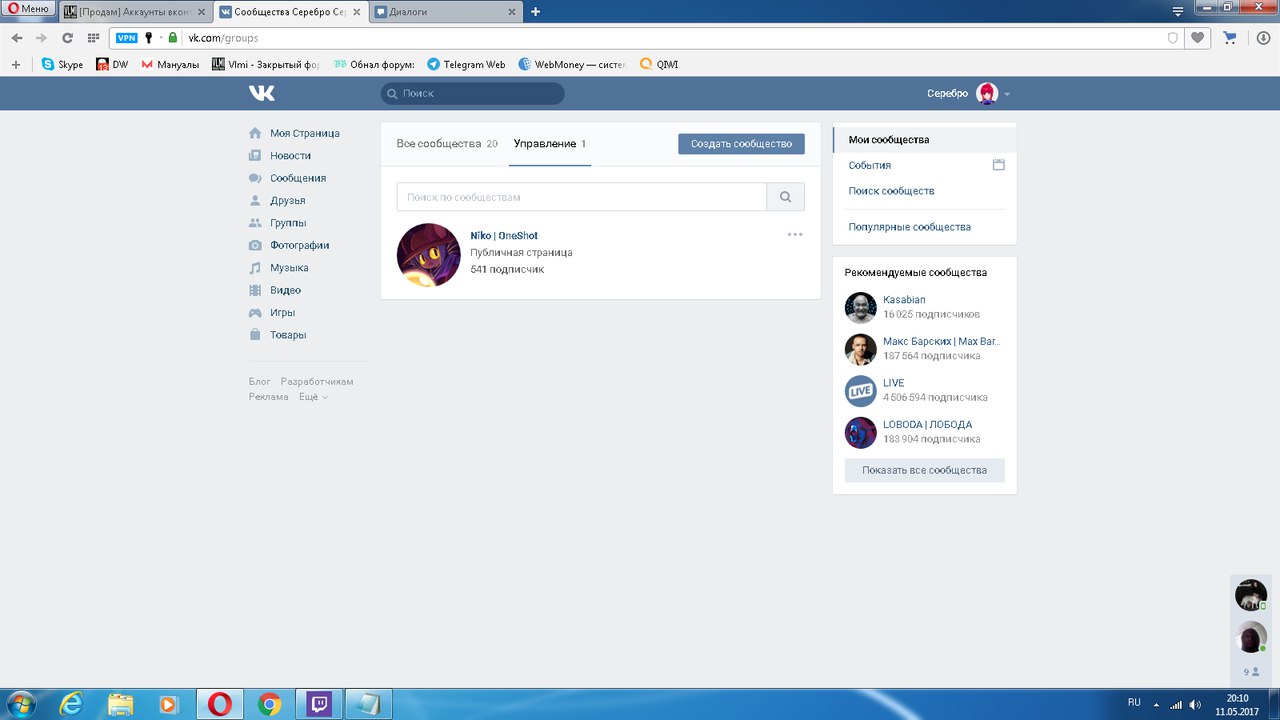Click the VK logo in header
Screen dimensions: 1280x720
(x=262, y=93)
